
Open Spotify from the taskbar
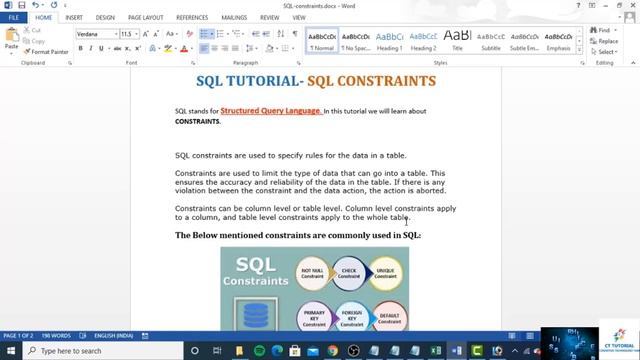tap(259, 351)
